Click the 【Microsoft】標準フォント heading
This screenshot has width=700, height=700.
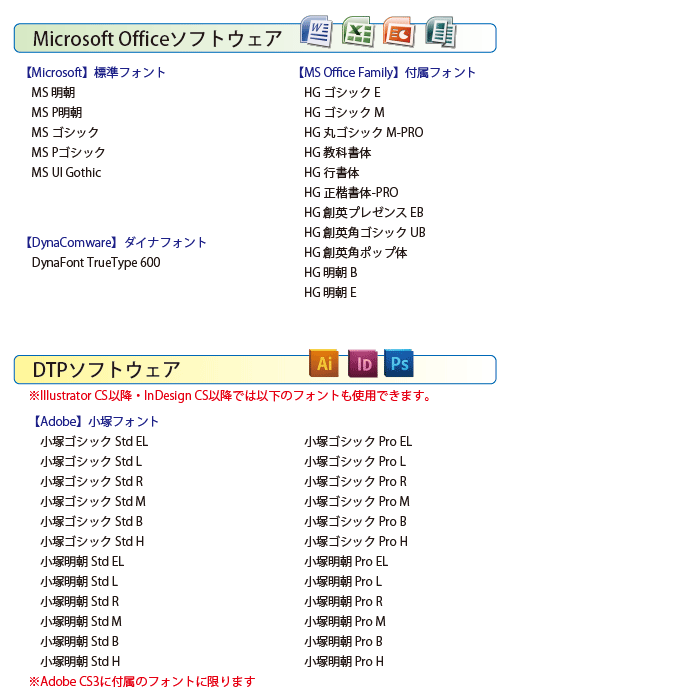(95, 72)
